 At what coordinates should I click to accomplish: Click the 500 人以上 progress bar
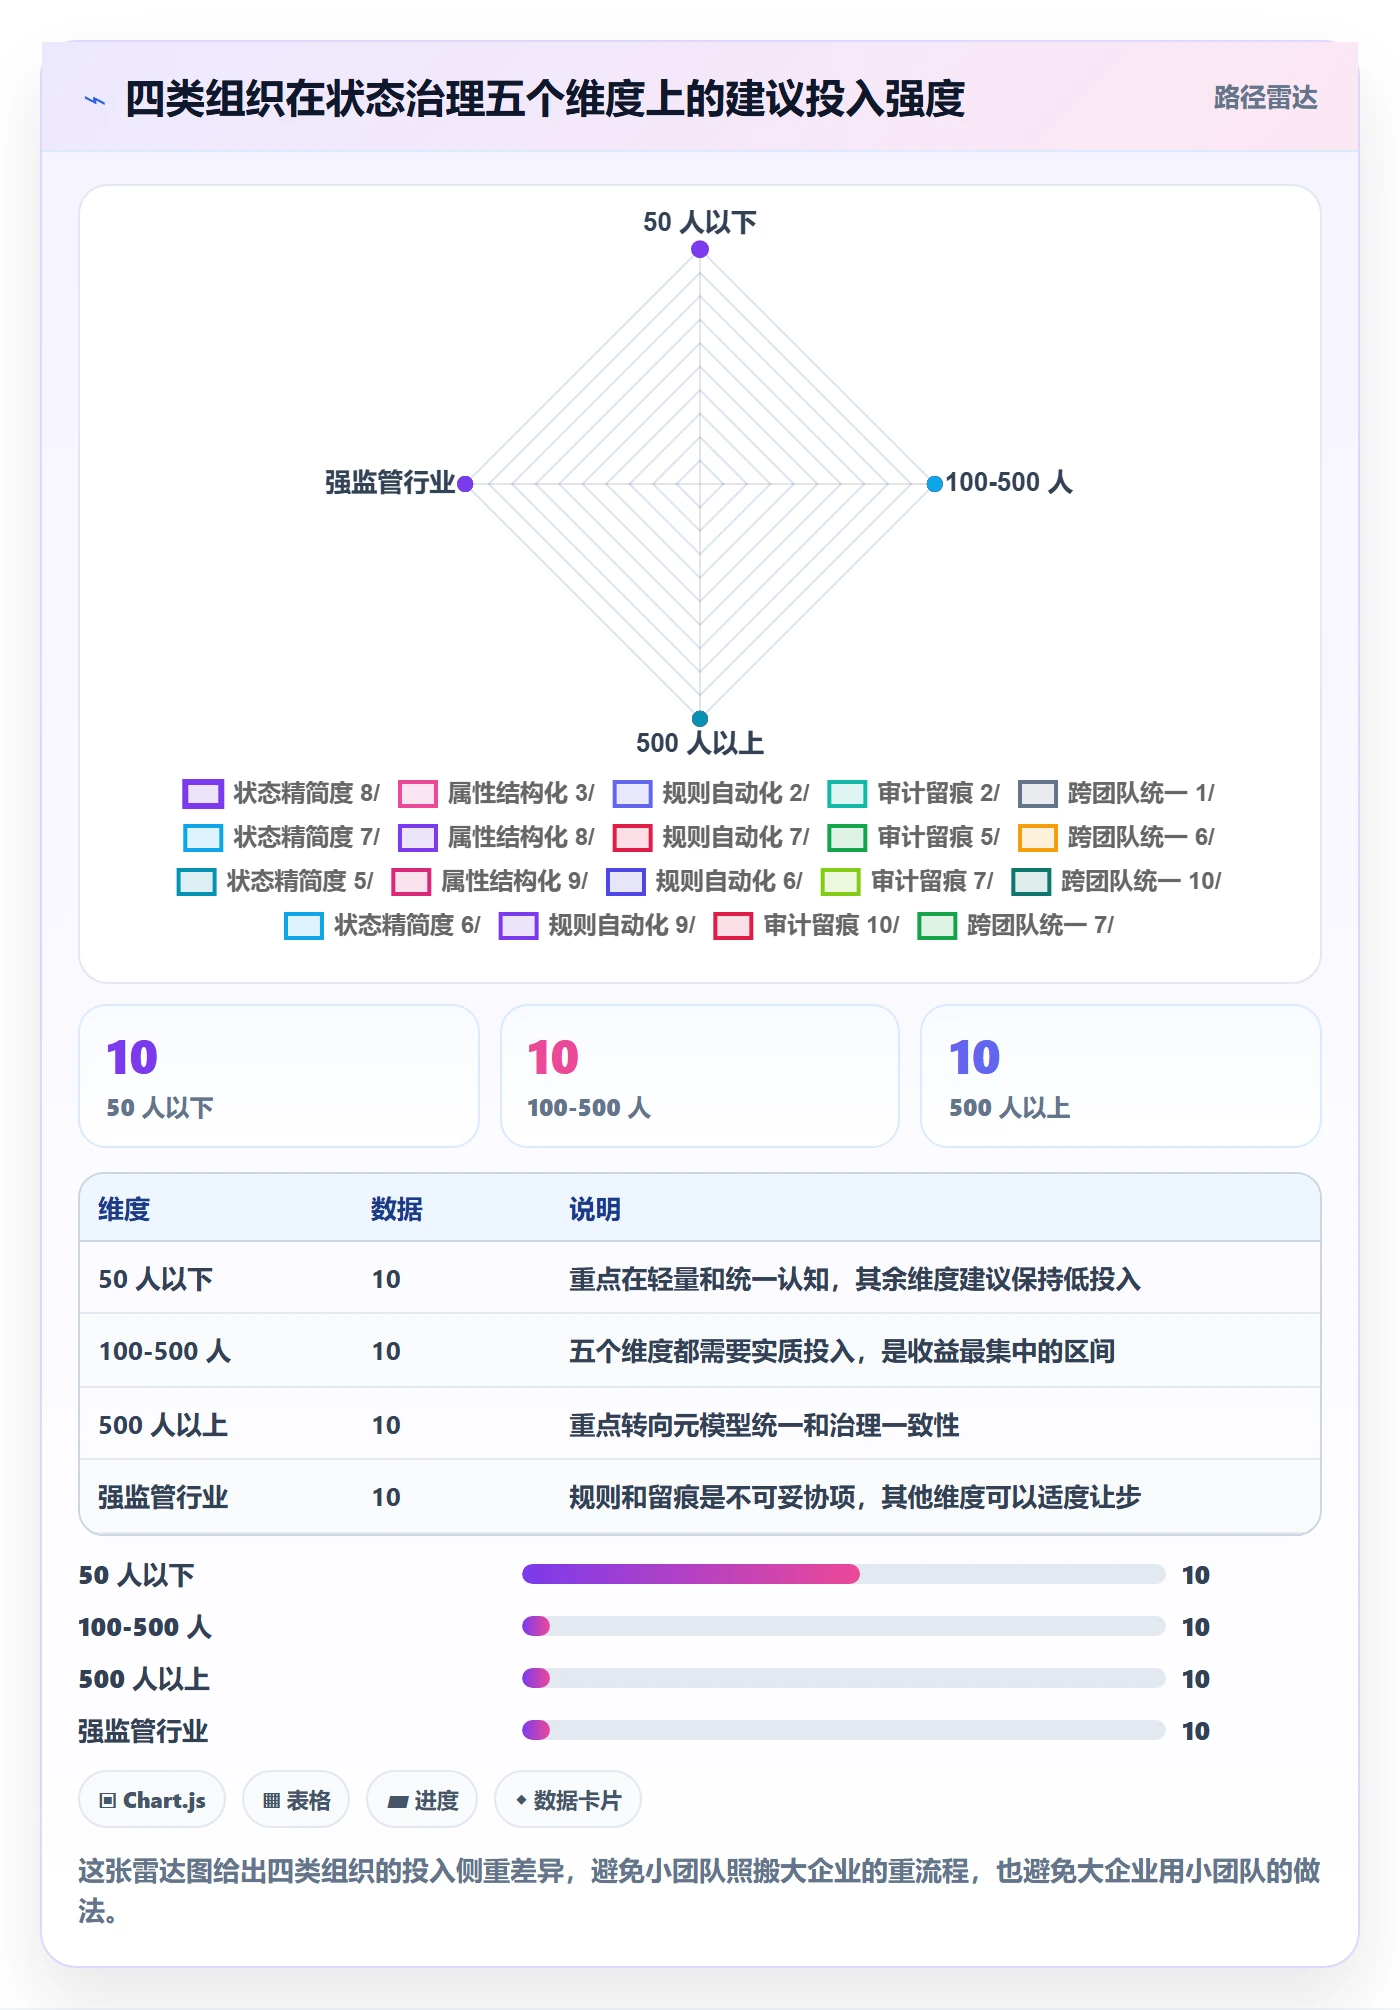843,1679
